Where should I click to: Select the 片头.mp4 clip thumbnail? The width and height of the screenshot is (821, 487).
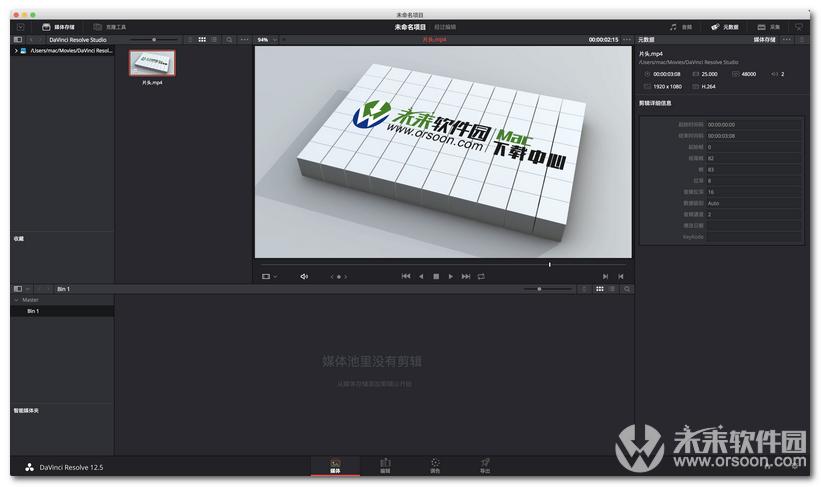(152, 63)
